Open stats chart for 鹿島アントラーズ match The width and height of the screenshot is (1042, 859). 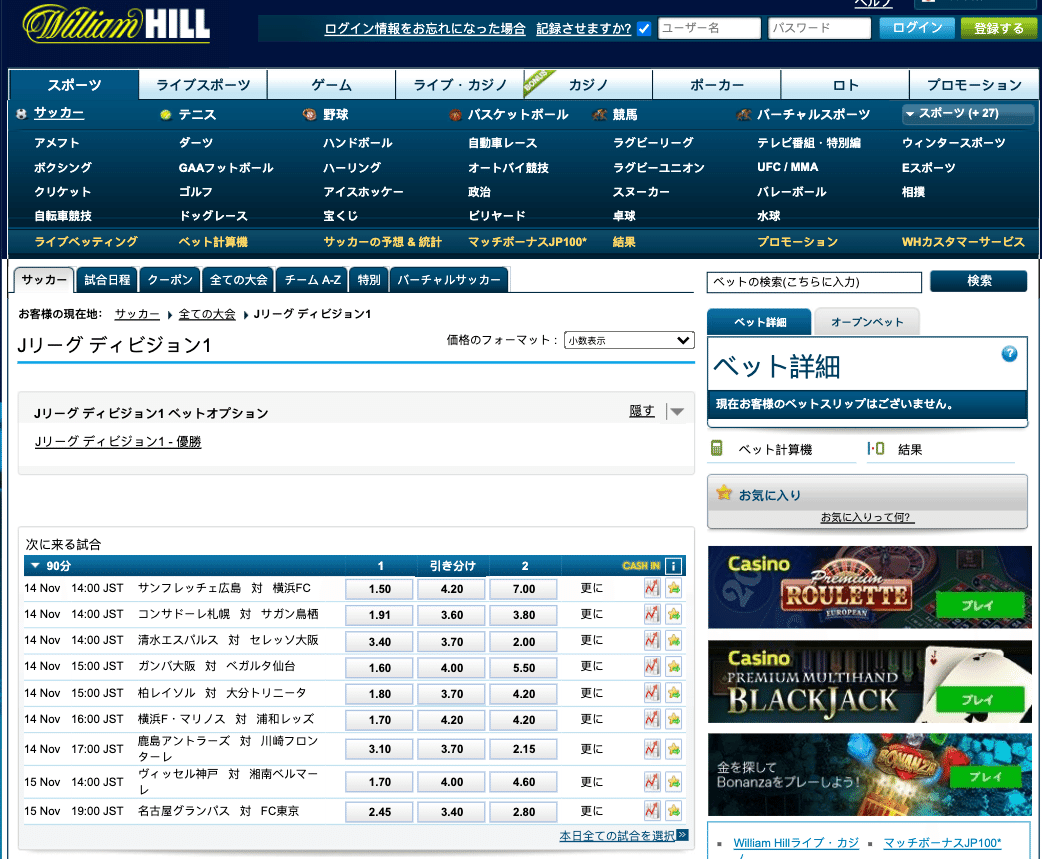tap(652, 749)
